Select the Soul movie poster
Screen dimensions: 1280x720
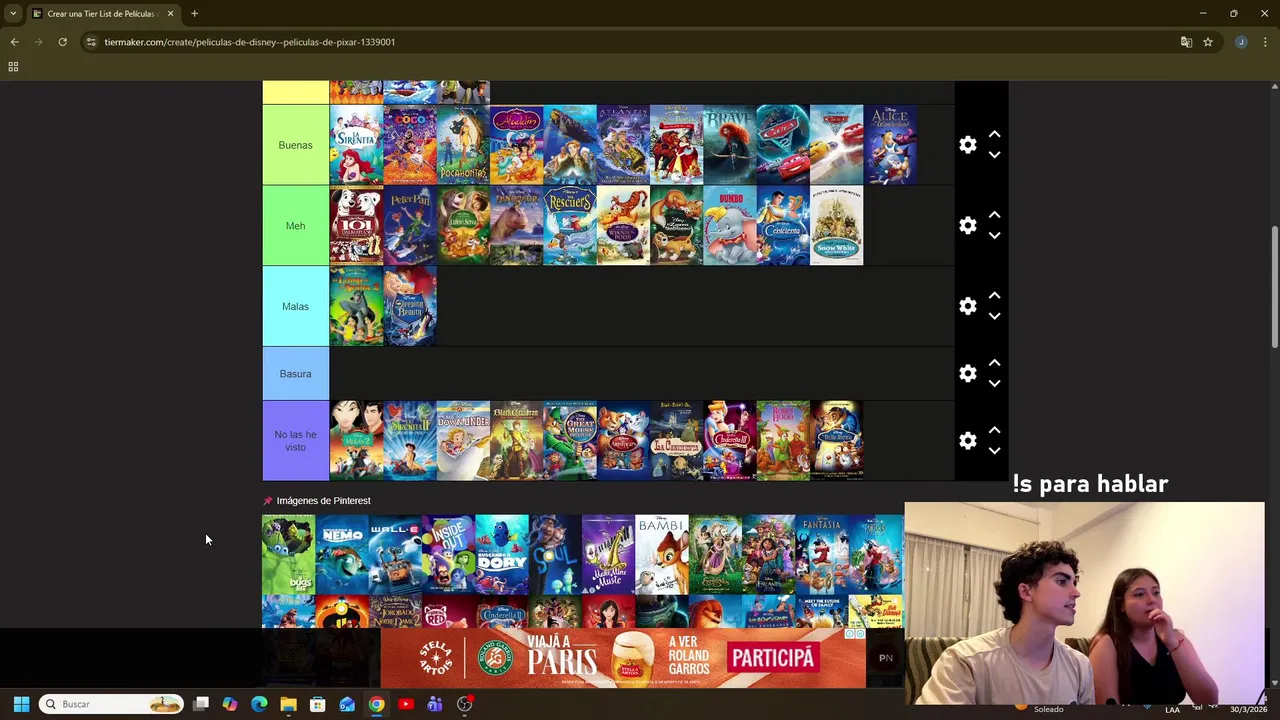(x=555, y=555)
